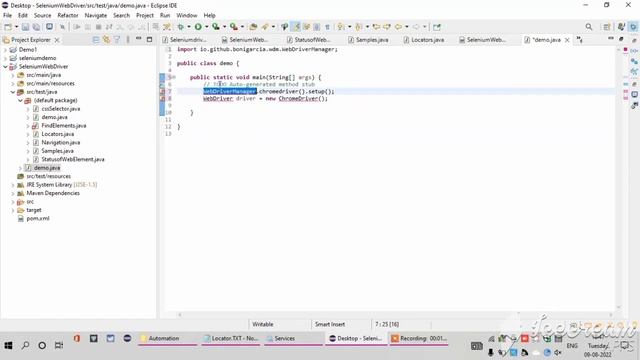Click the Pin Editor toolbar icon
Image resolution: width=640 pixels, height=360 pixels.
[x=437, y=27]
